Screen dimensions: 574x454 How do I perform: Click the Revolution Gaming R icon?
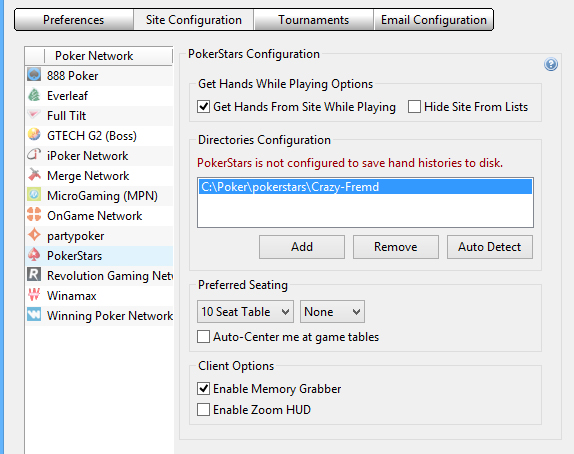click(x=34, y=275)
